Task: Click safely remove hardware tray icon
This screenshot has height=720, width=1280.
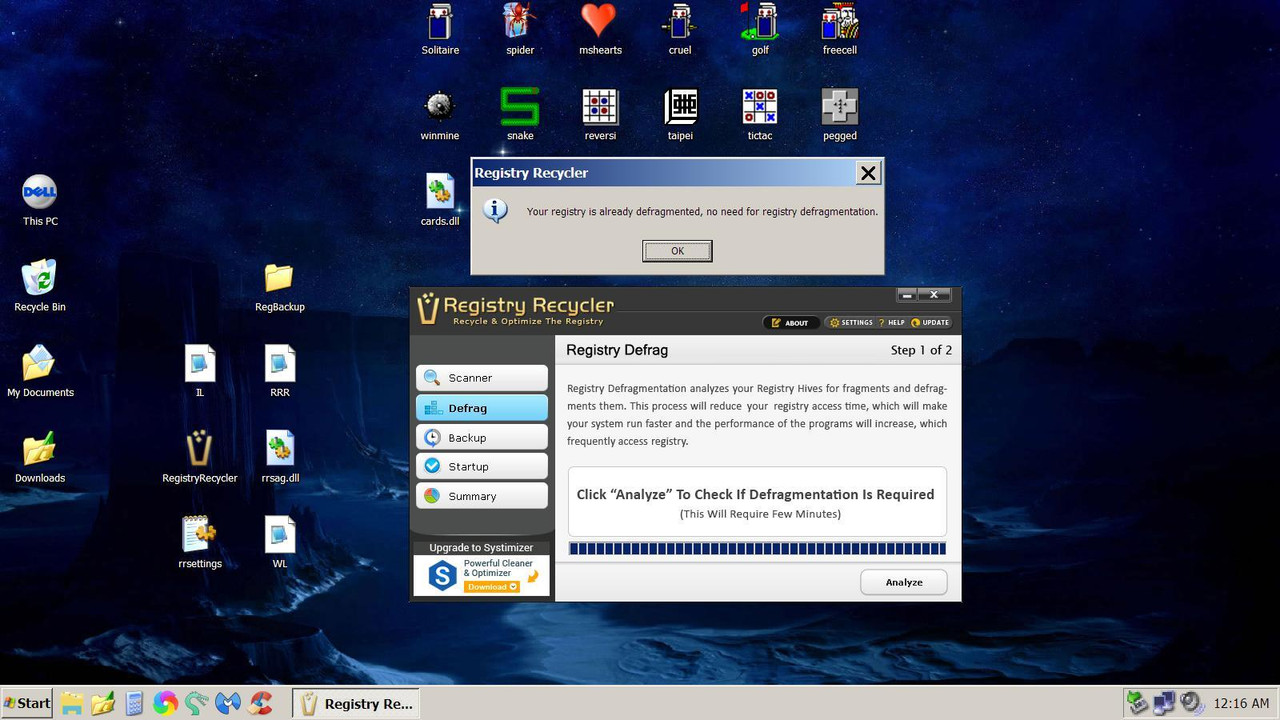Action: pos(1135,703)
